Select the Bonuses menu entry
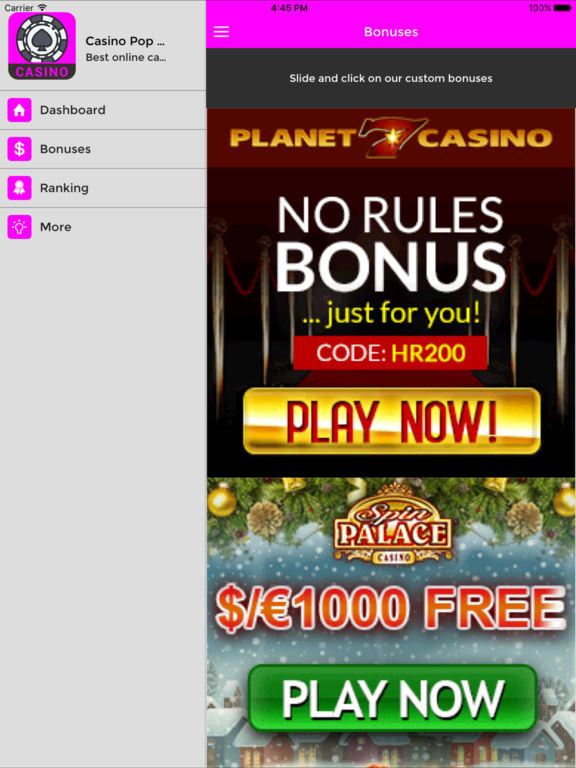Screen dimensions: 576x768 tap(103, 149)
